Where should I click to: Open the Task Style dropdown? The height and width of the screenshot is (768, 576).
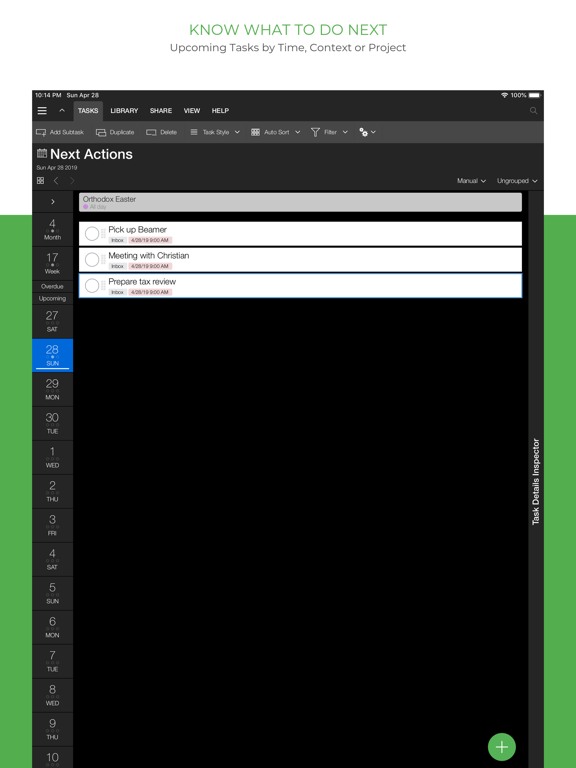215,132
